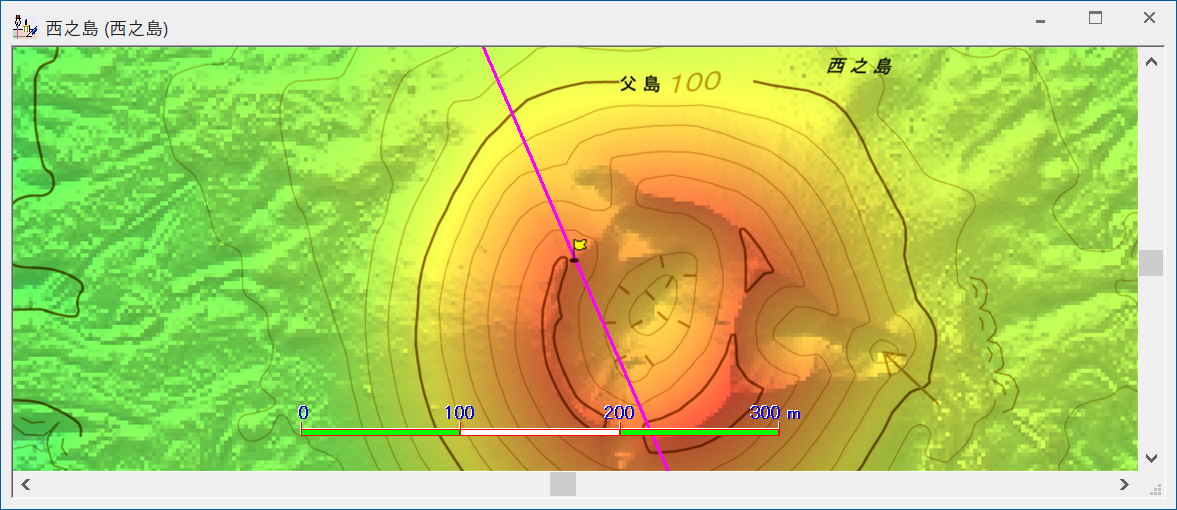Click the 100 contour elevation label
The height and width of the screenshot is (510, 1177).
pos(696,82)
